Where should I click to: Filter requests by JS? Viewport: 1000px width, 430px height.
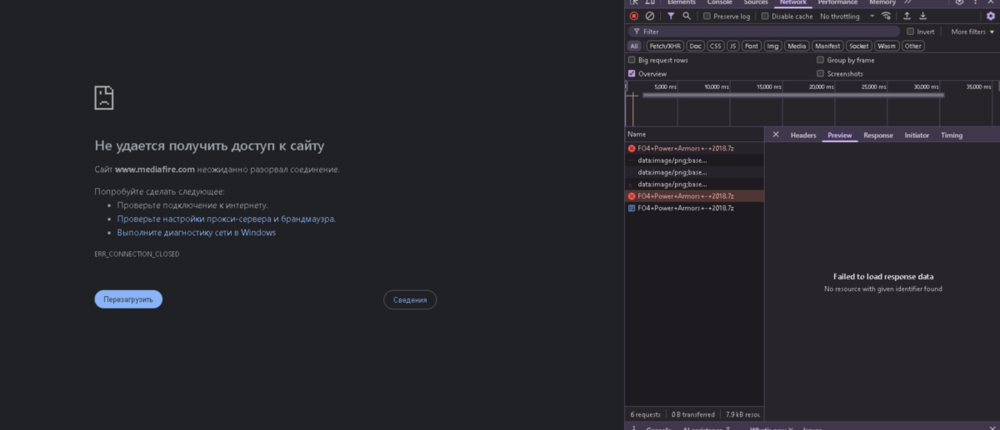pos(733,46)
